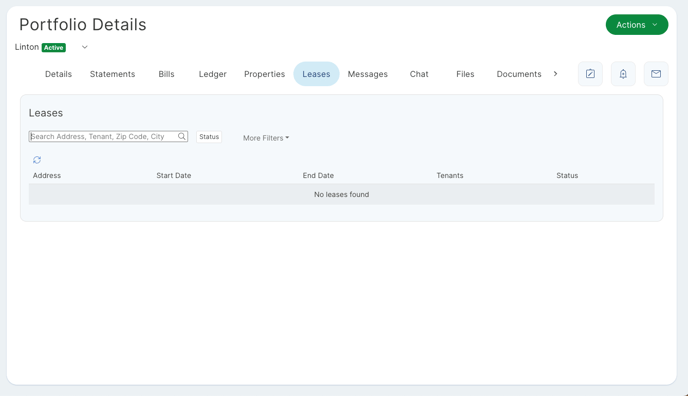Switch to the Details tab
This screenshot has height=396, width=688.
58,74
